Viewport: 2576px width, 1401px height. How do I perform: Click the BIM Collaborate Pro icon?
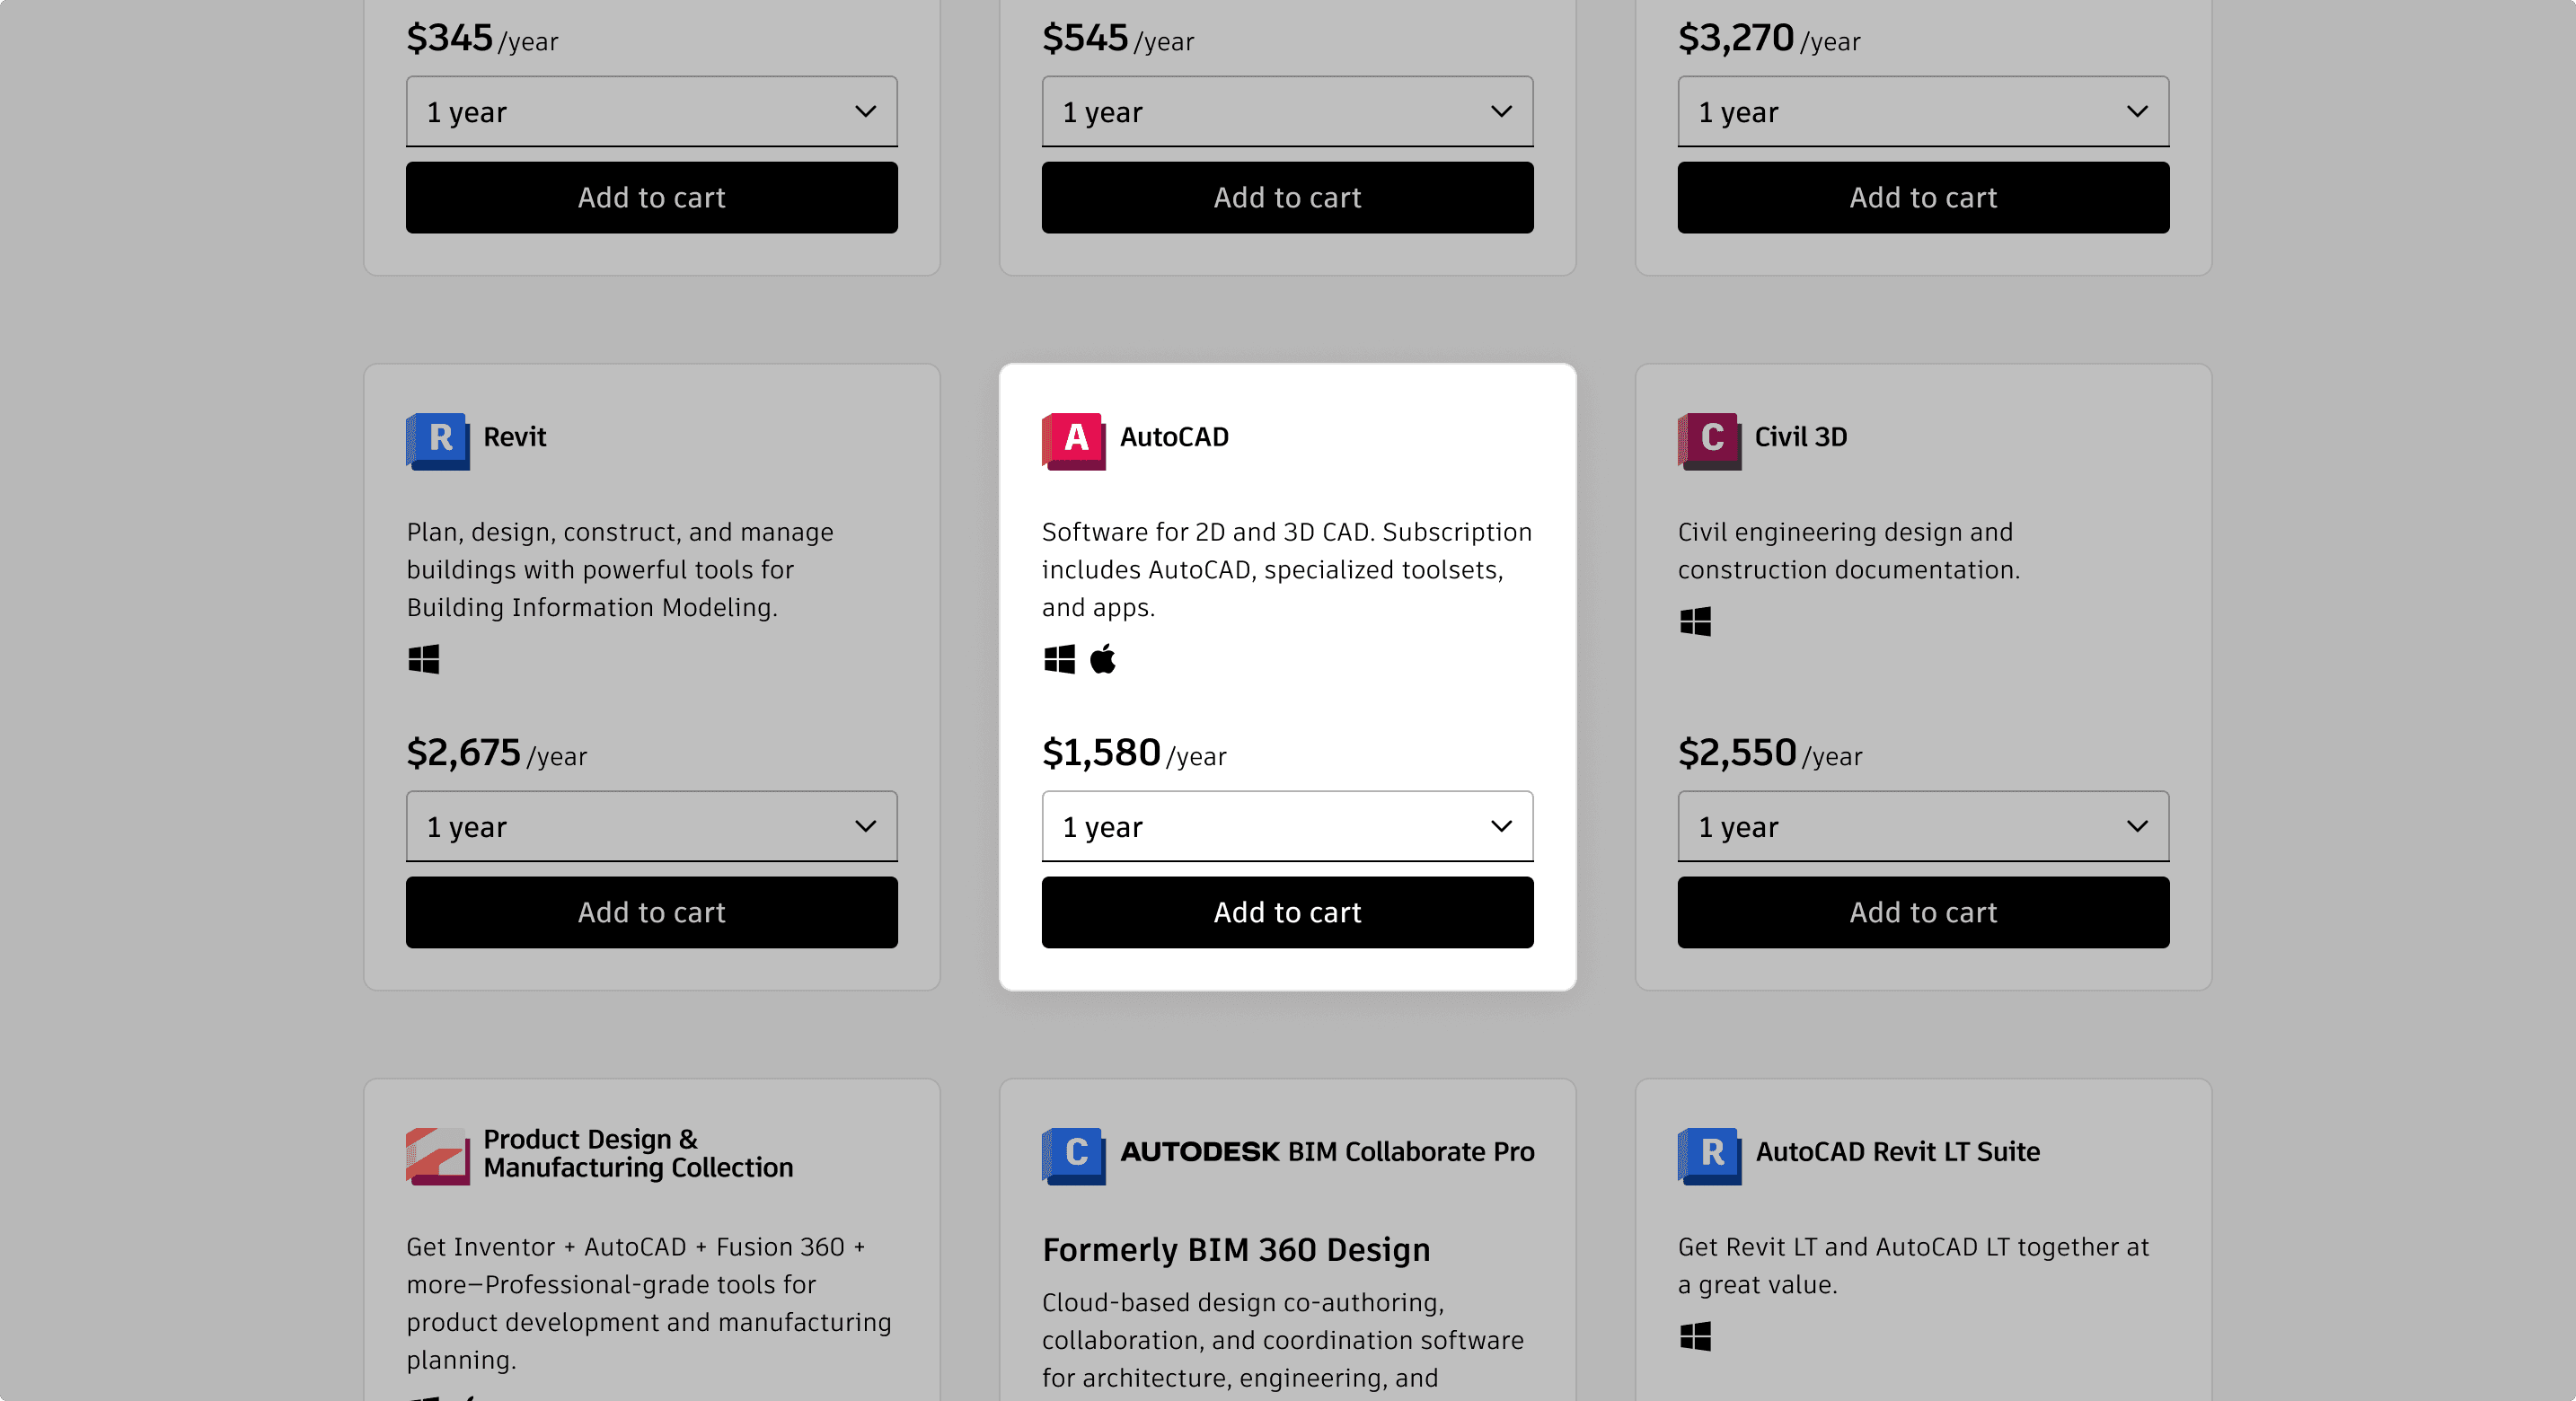click(x=1074, y=1155)
